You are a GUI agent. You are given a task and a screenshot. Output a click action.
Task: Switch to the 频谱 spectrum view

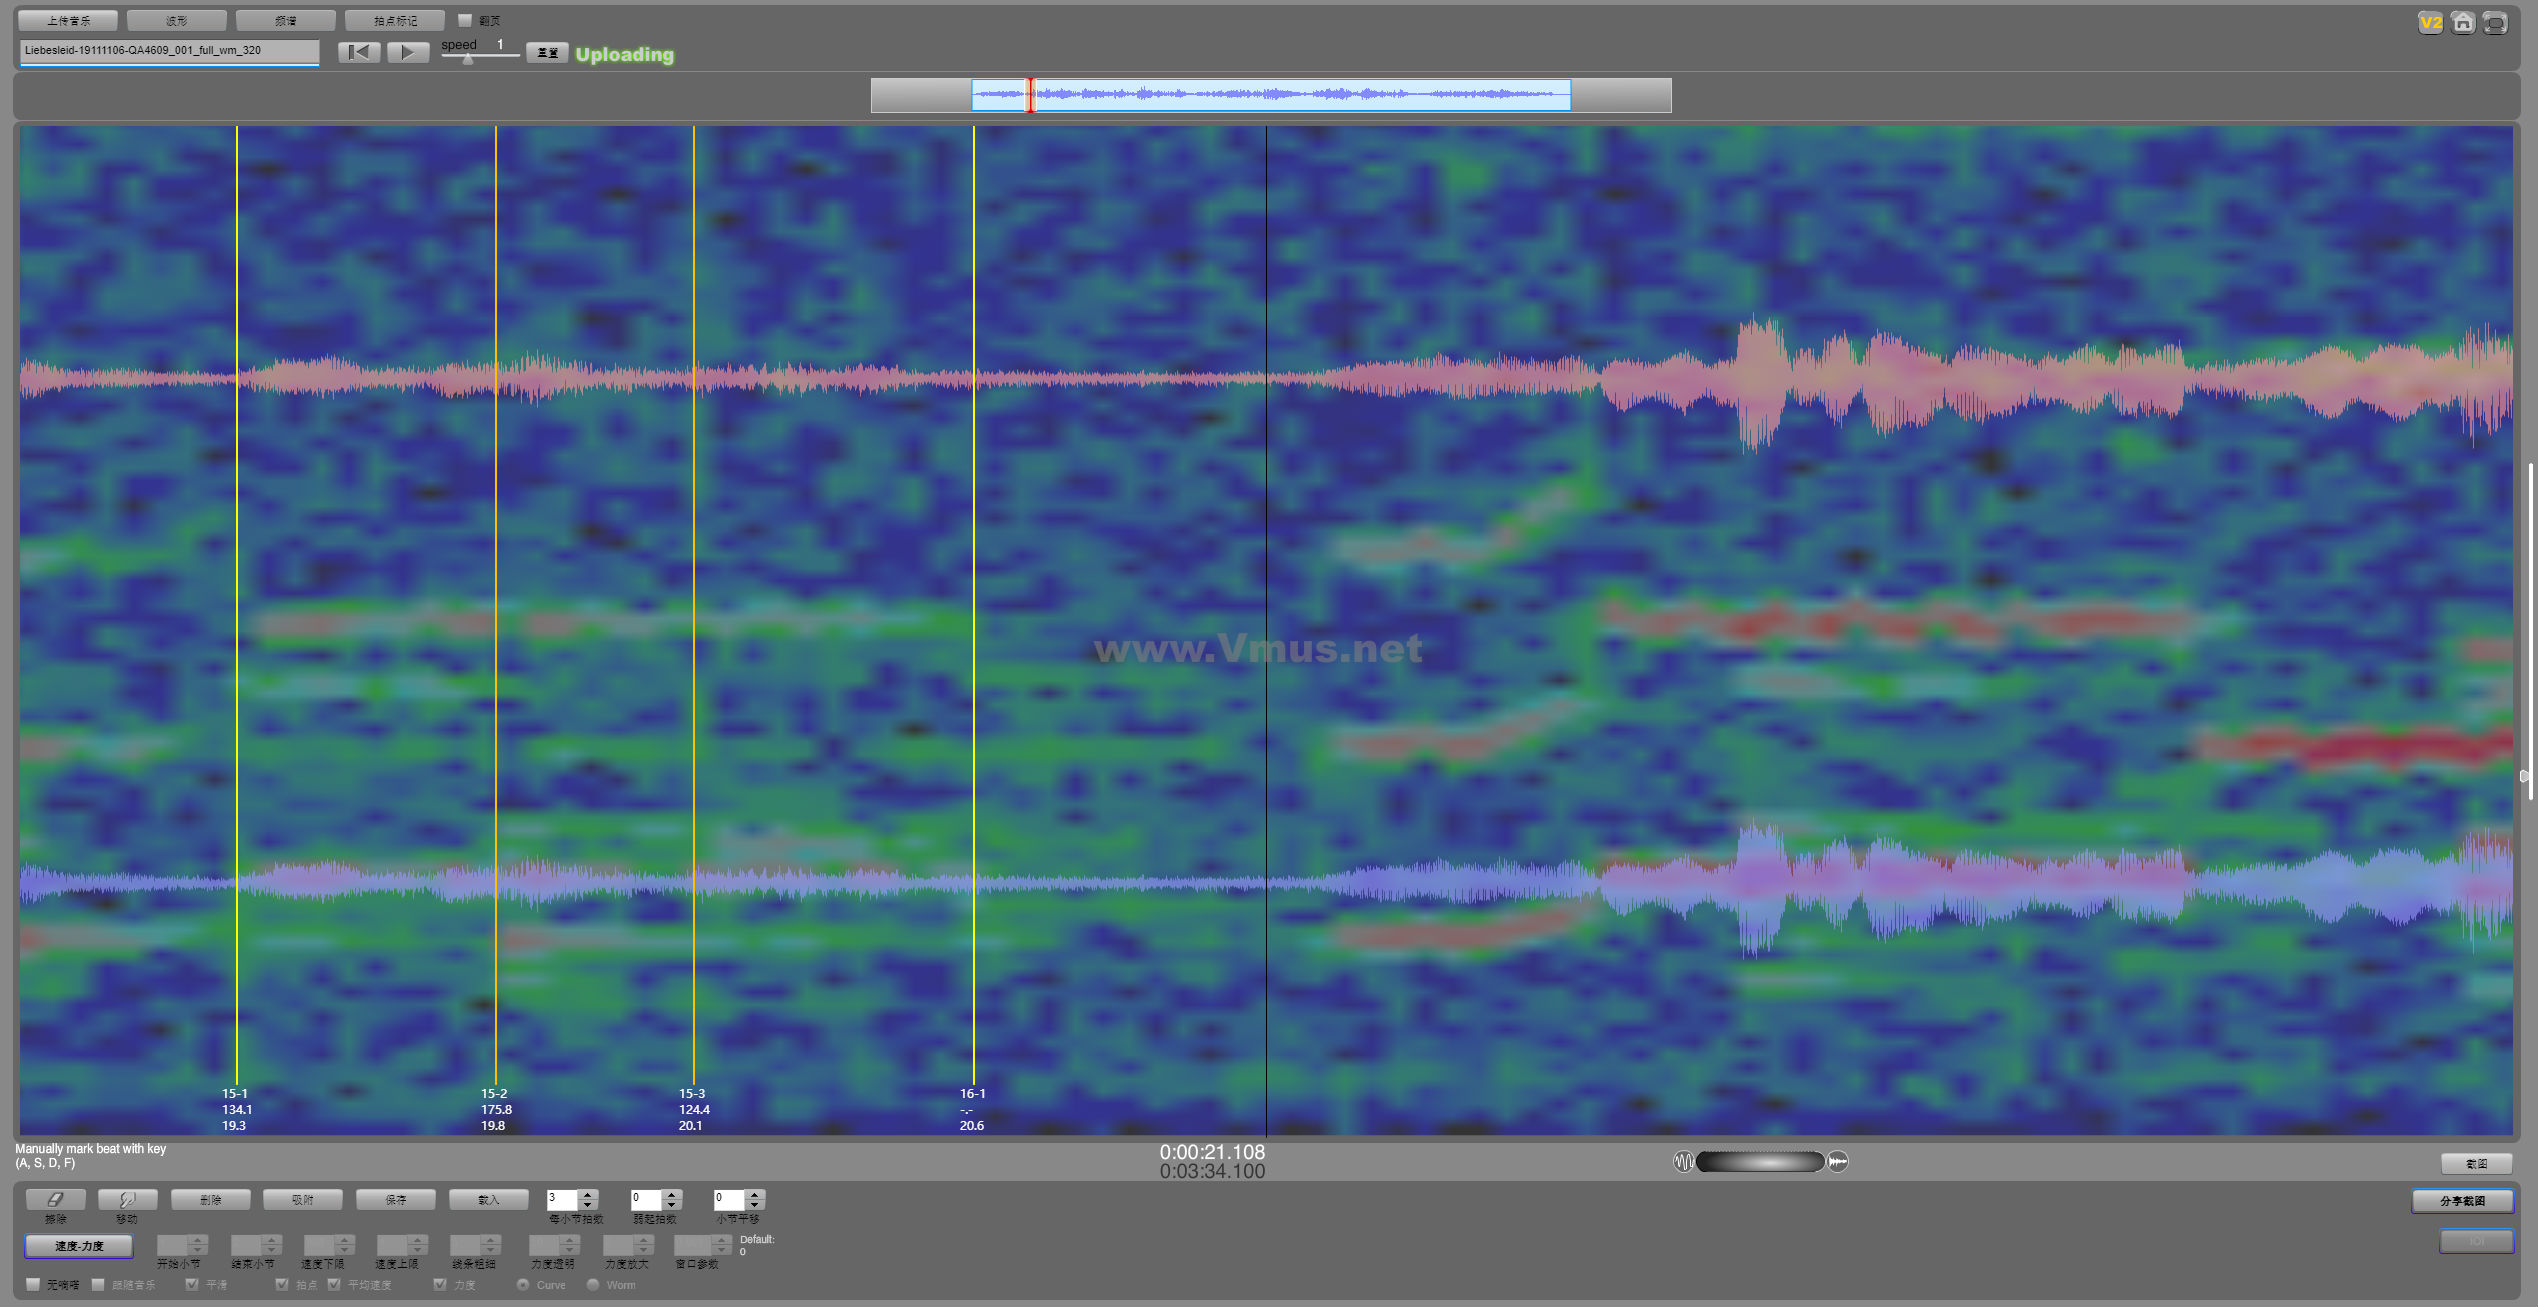286,20
